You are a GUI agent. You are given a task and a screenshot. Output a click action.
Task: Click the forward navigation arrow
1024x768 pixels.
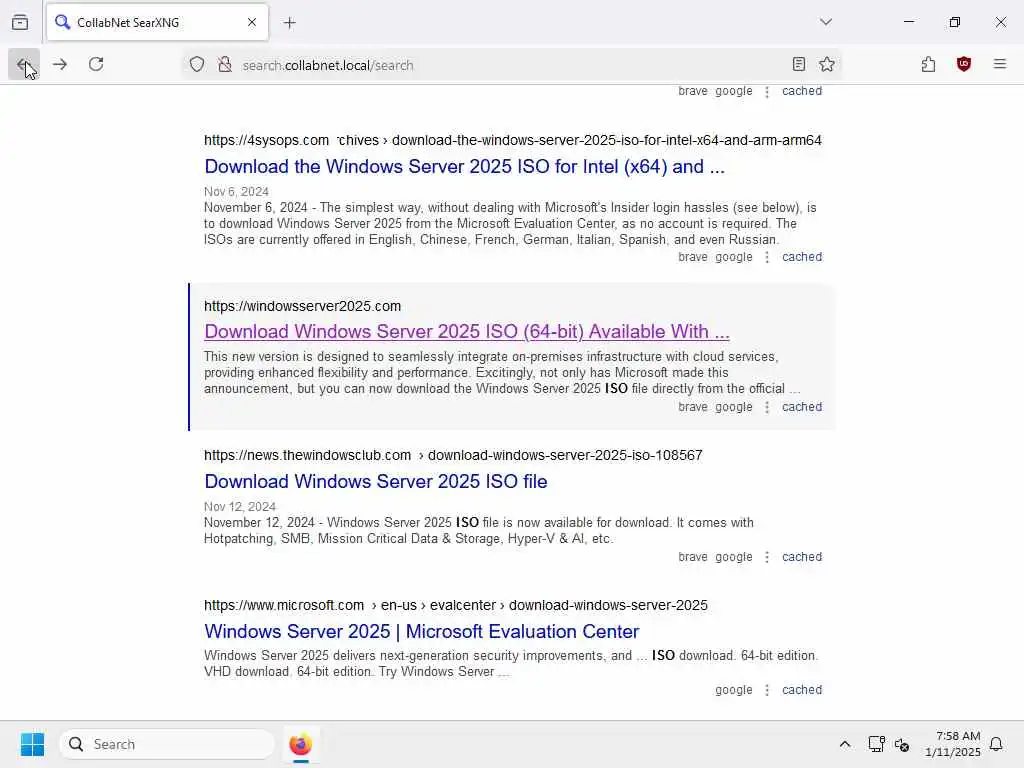pos(60,64)
